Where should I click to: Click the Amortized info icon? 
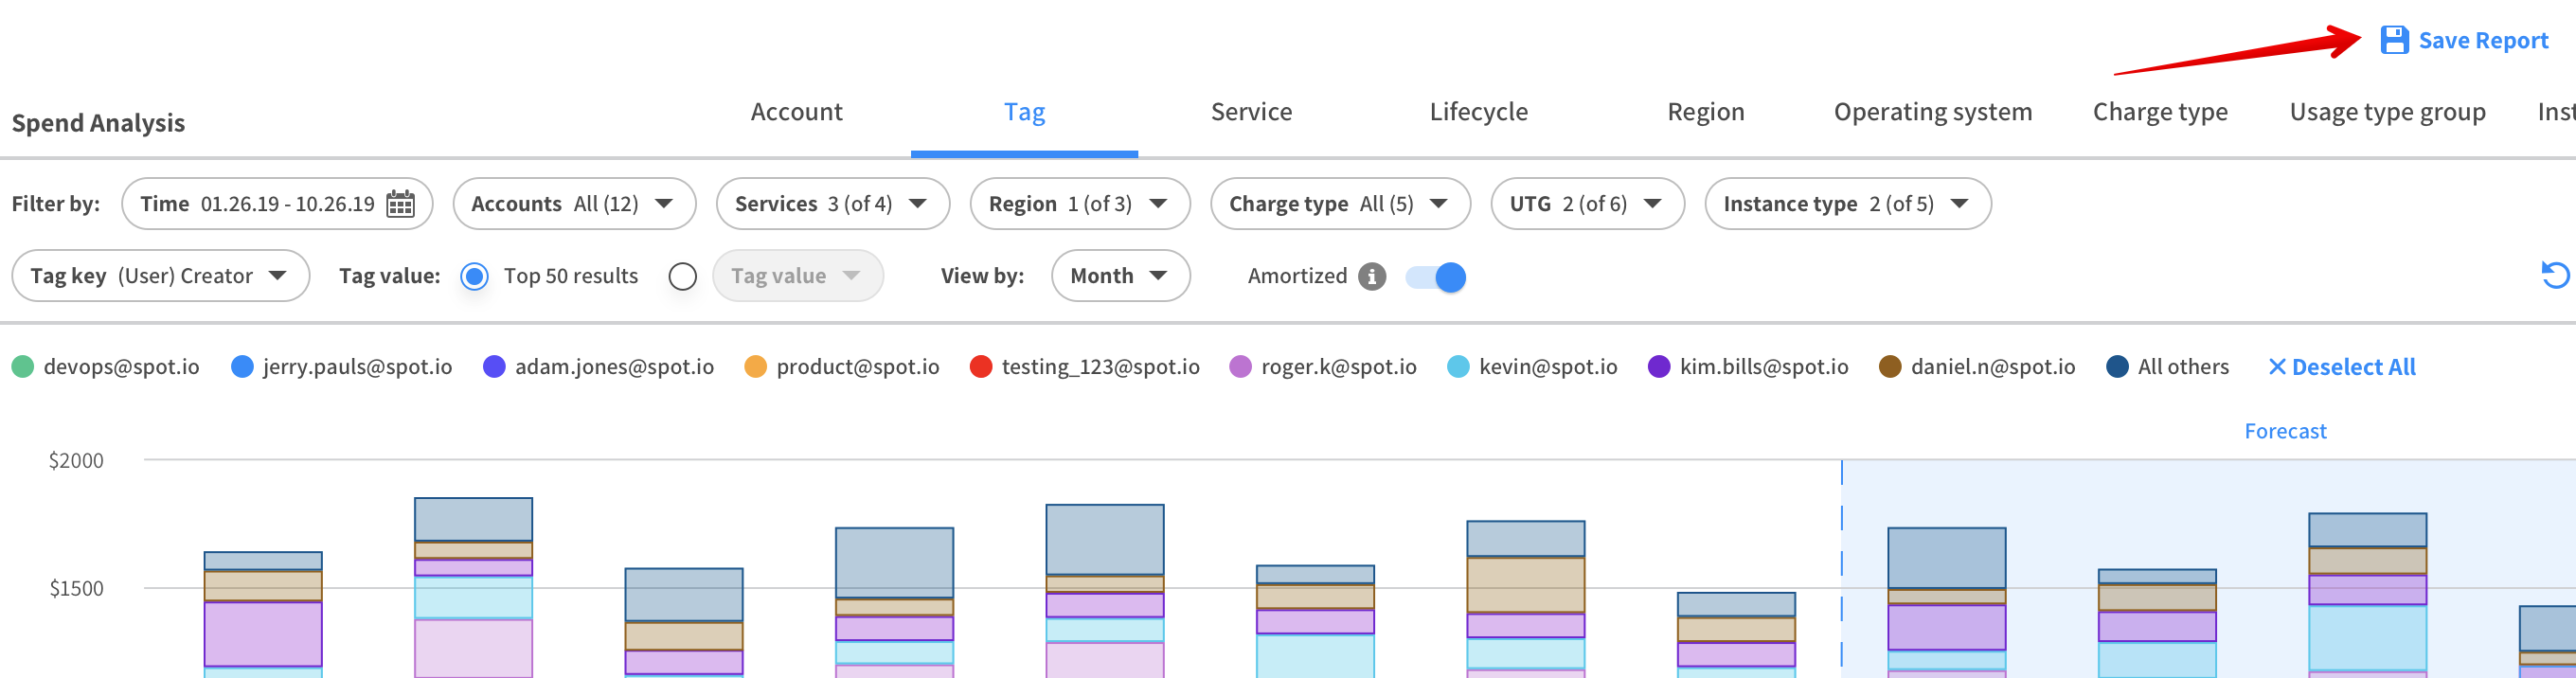(1372, 276)
